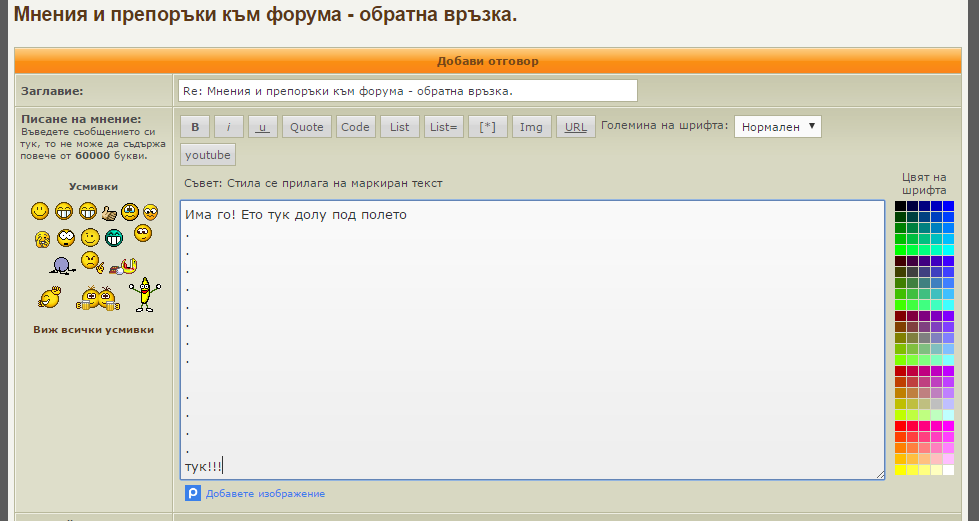This screenshot has height=521, width=979.
Task: Pick the pure yellow swatch in the palette's bottom corner
Action: click(x=900, y=470)
